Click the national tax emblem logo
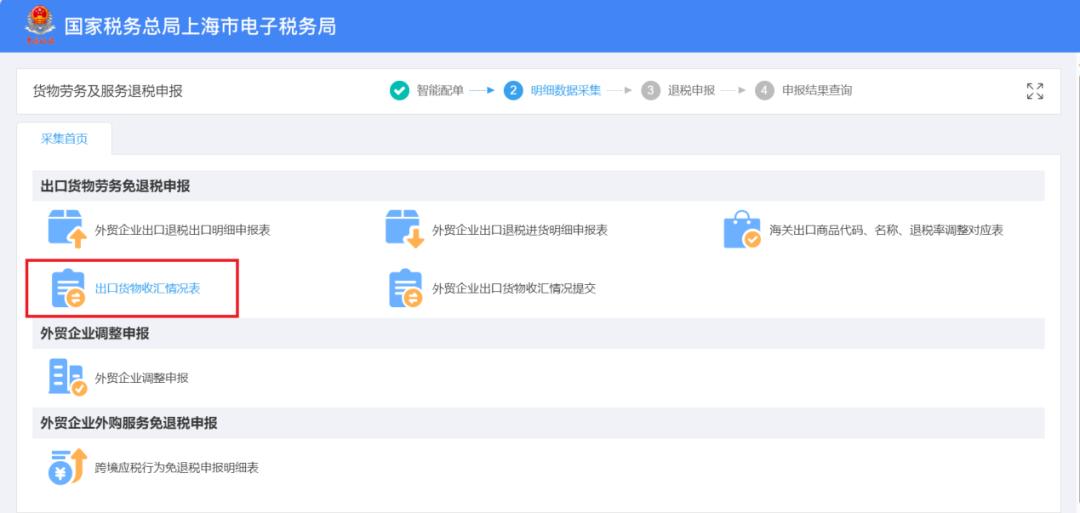This screenshot has height=513, width=1080. click(x=40, y=25)
